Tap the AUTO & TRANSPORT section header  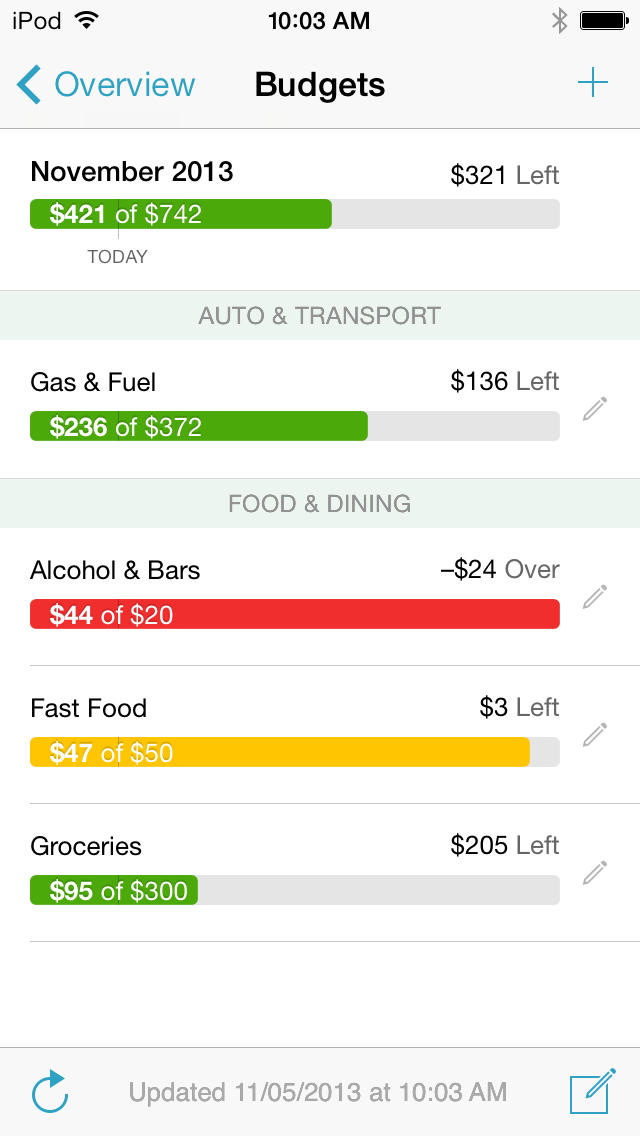(x=320, y=316)
